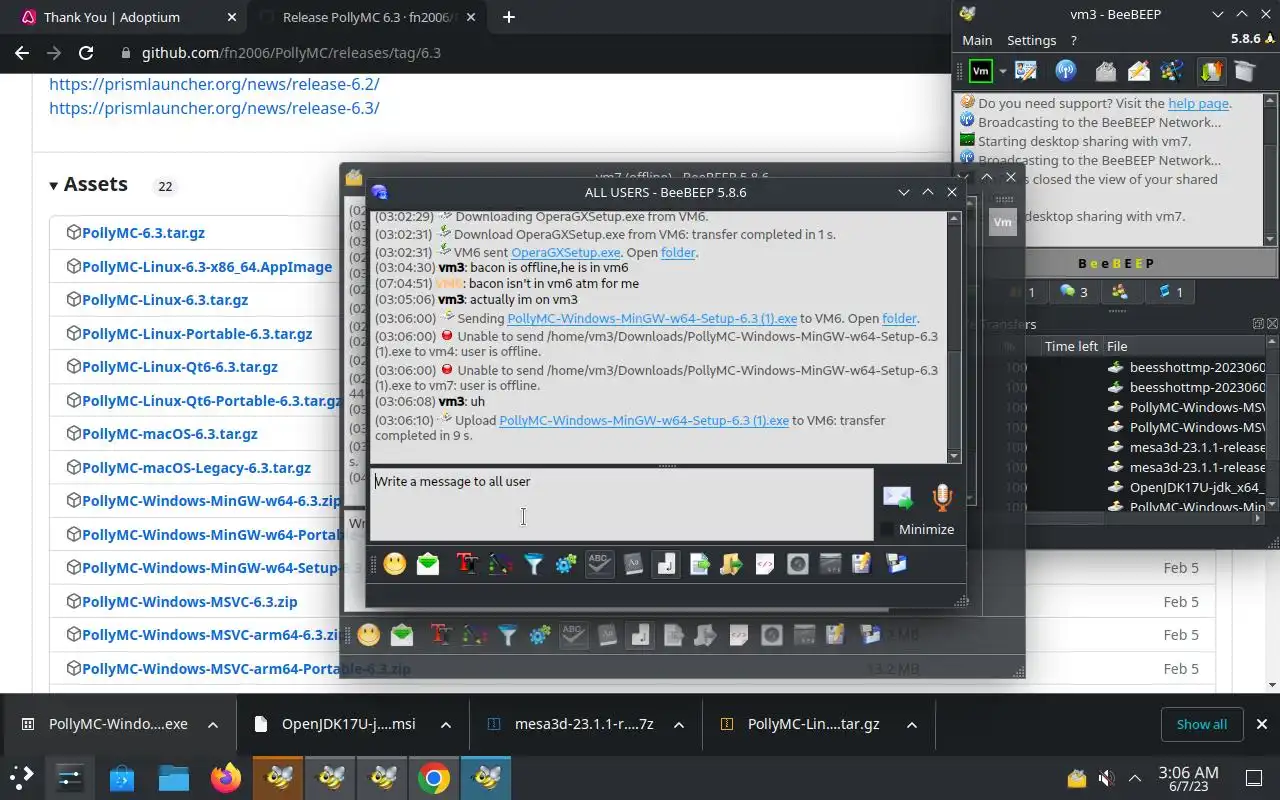Image resolution: width=1280 pixels, height=800 pixels.
Task: Toggle the dictionary word-completion icon in ALL USERS
Action: click(632, 564)
